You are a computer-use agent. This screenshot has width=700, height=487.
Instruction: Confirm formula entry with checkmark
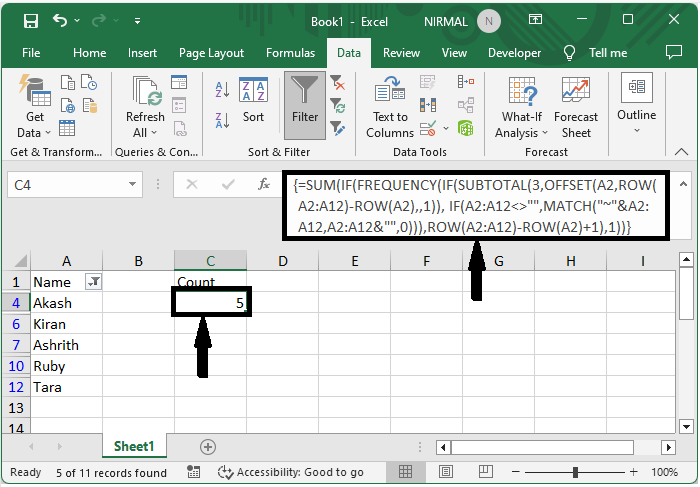pyautogui.click(x=228, y=184)
